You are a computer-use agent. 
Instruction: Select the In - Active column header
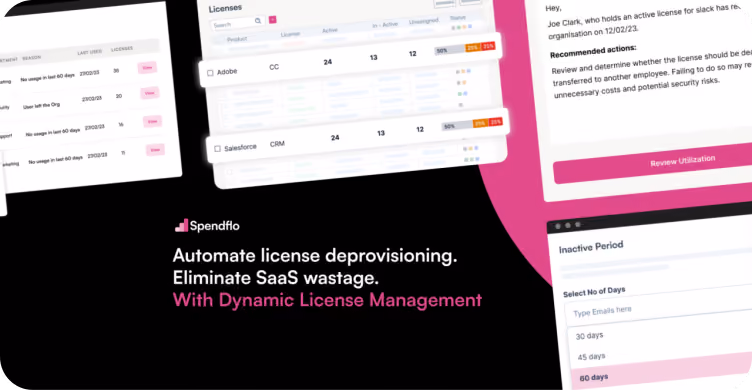[385, 25]
